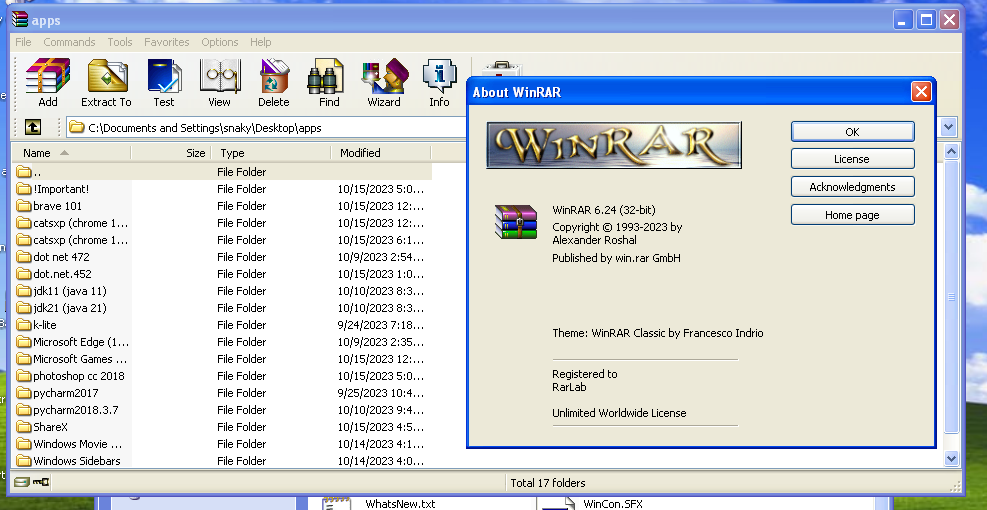The width and height of the screenshot is (987, 510).
Task: Sort by Name column header
Action: coord(71,153)
